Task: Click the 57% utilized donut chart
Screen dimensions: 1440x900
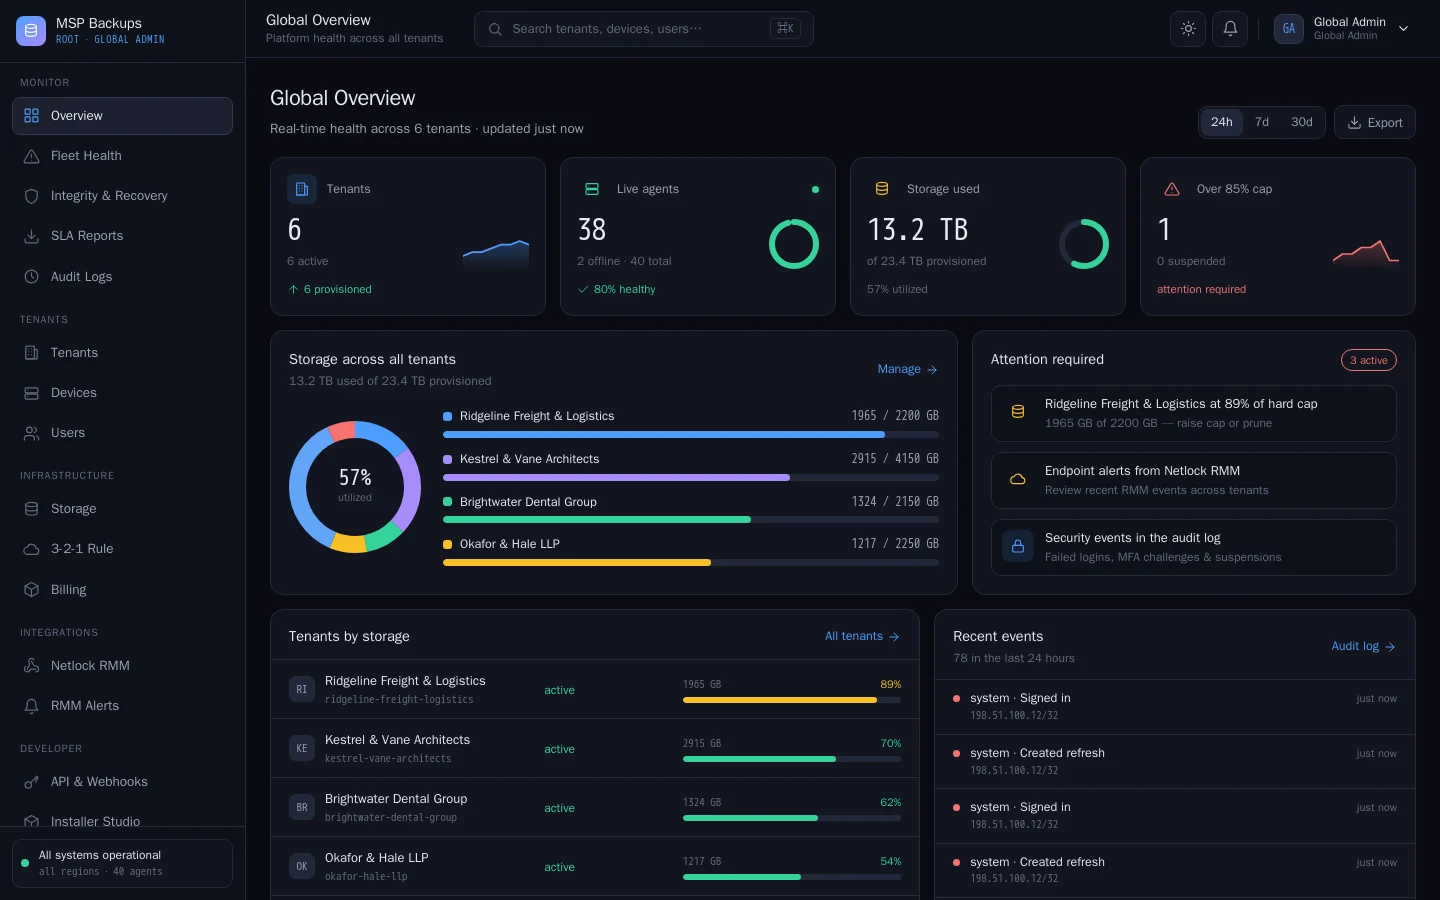Action: [x=355, y=487]
